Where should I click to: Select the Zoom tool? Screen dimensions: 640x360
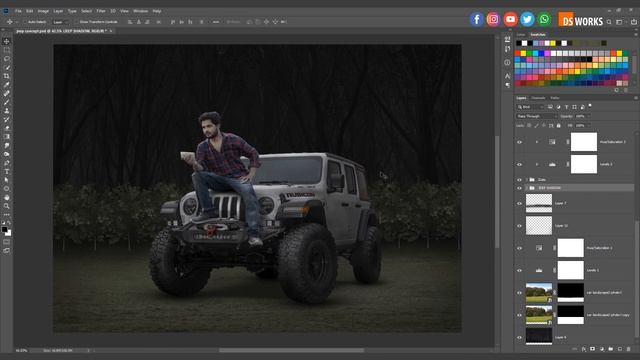(7, 206)
